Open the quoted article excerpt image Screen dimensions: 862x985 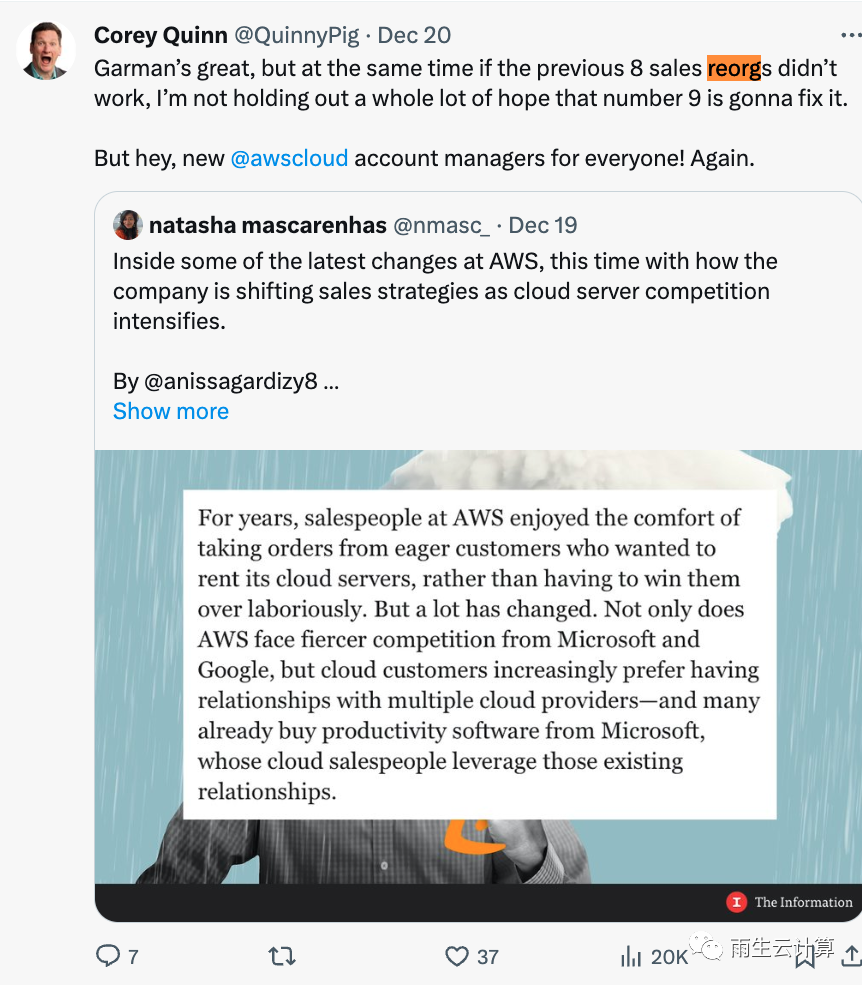pyautogui.click(x=478, y=650)
